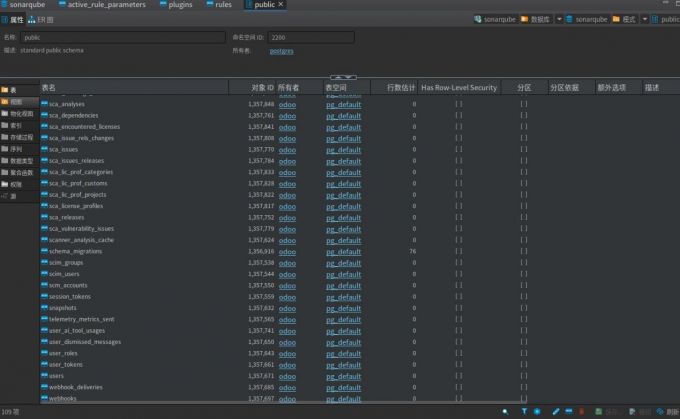Image resolution: width=680 pixels, height=419 pixels.
Task: Toggle Row-Level Security box for sca_analyses
Action: tap(459, 104)
